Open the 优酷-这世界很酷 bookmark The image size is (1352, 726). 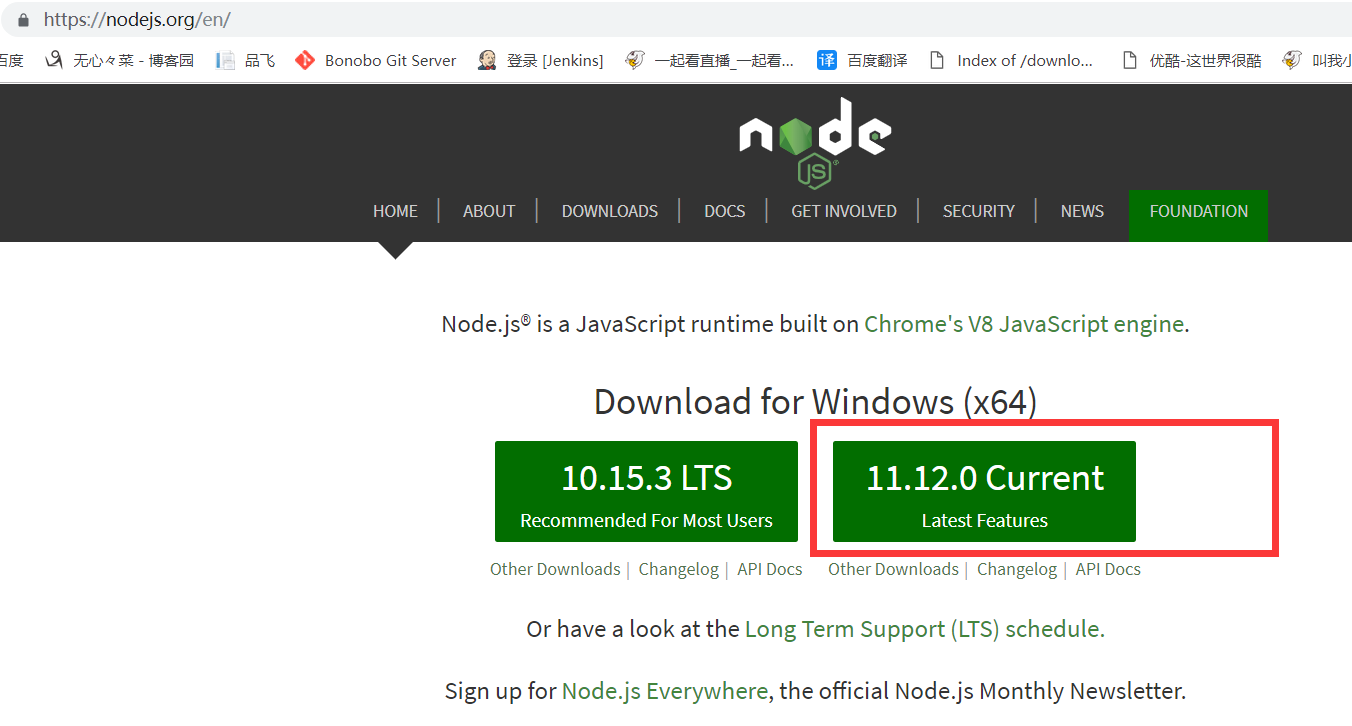coord(1192,60)
